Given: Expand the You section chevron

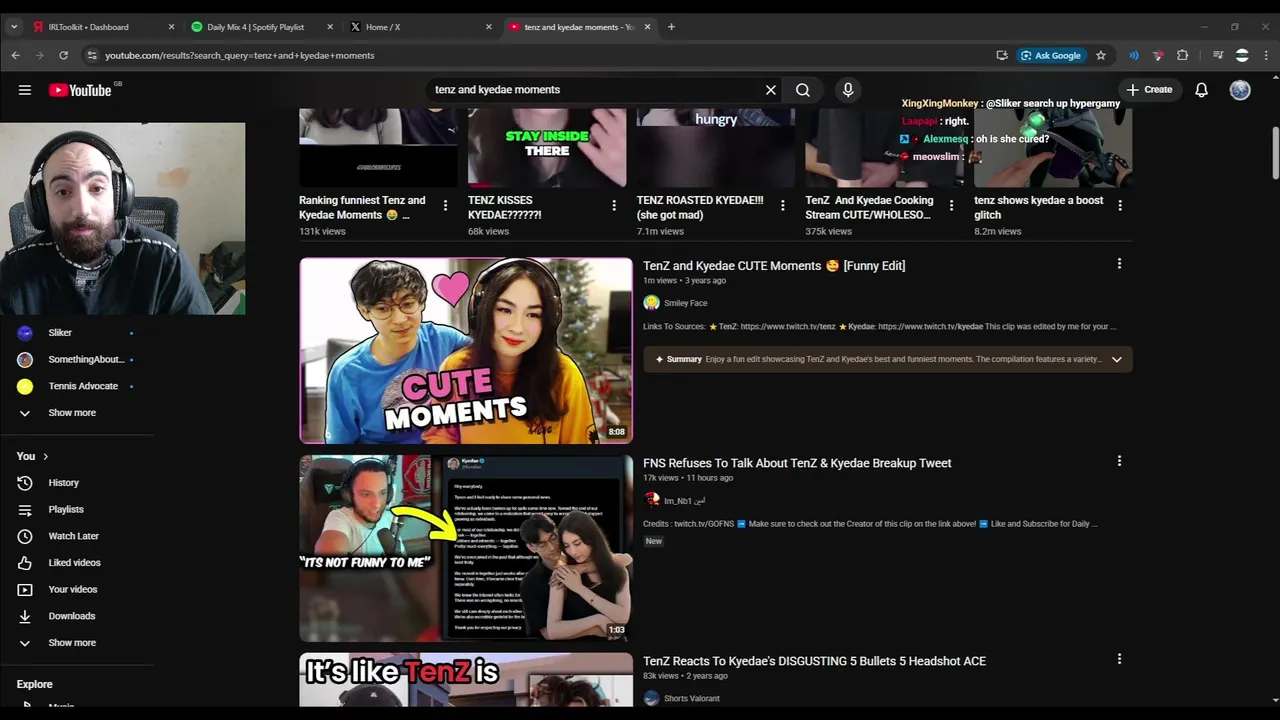Looking at the screenshot, I should [x=45, y=456].
